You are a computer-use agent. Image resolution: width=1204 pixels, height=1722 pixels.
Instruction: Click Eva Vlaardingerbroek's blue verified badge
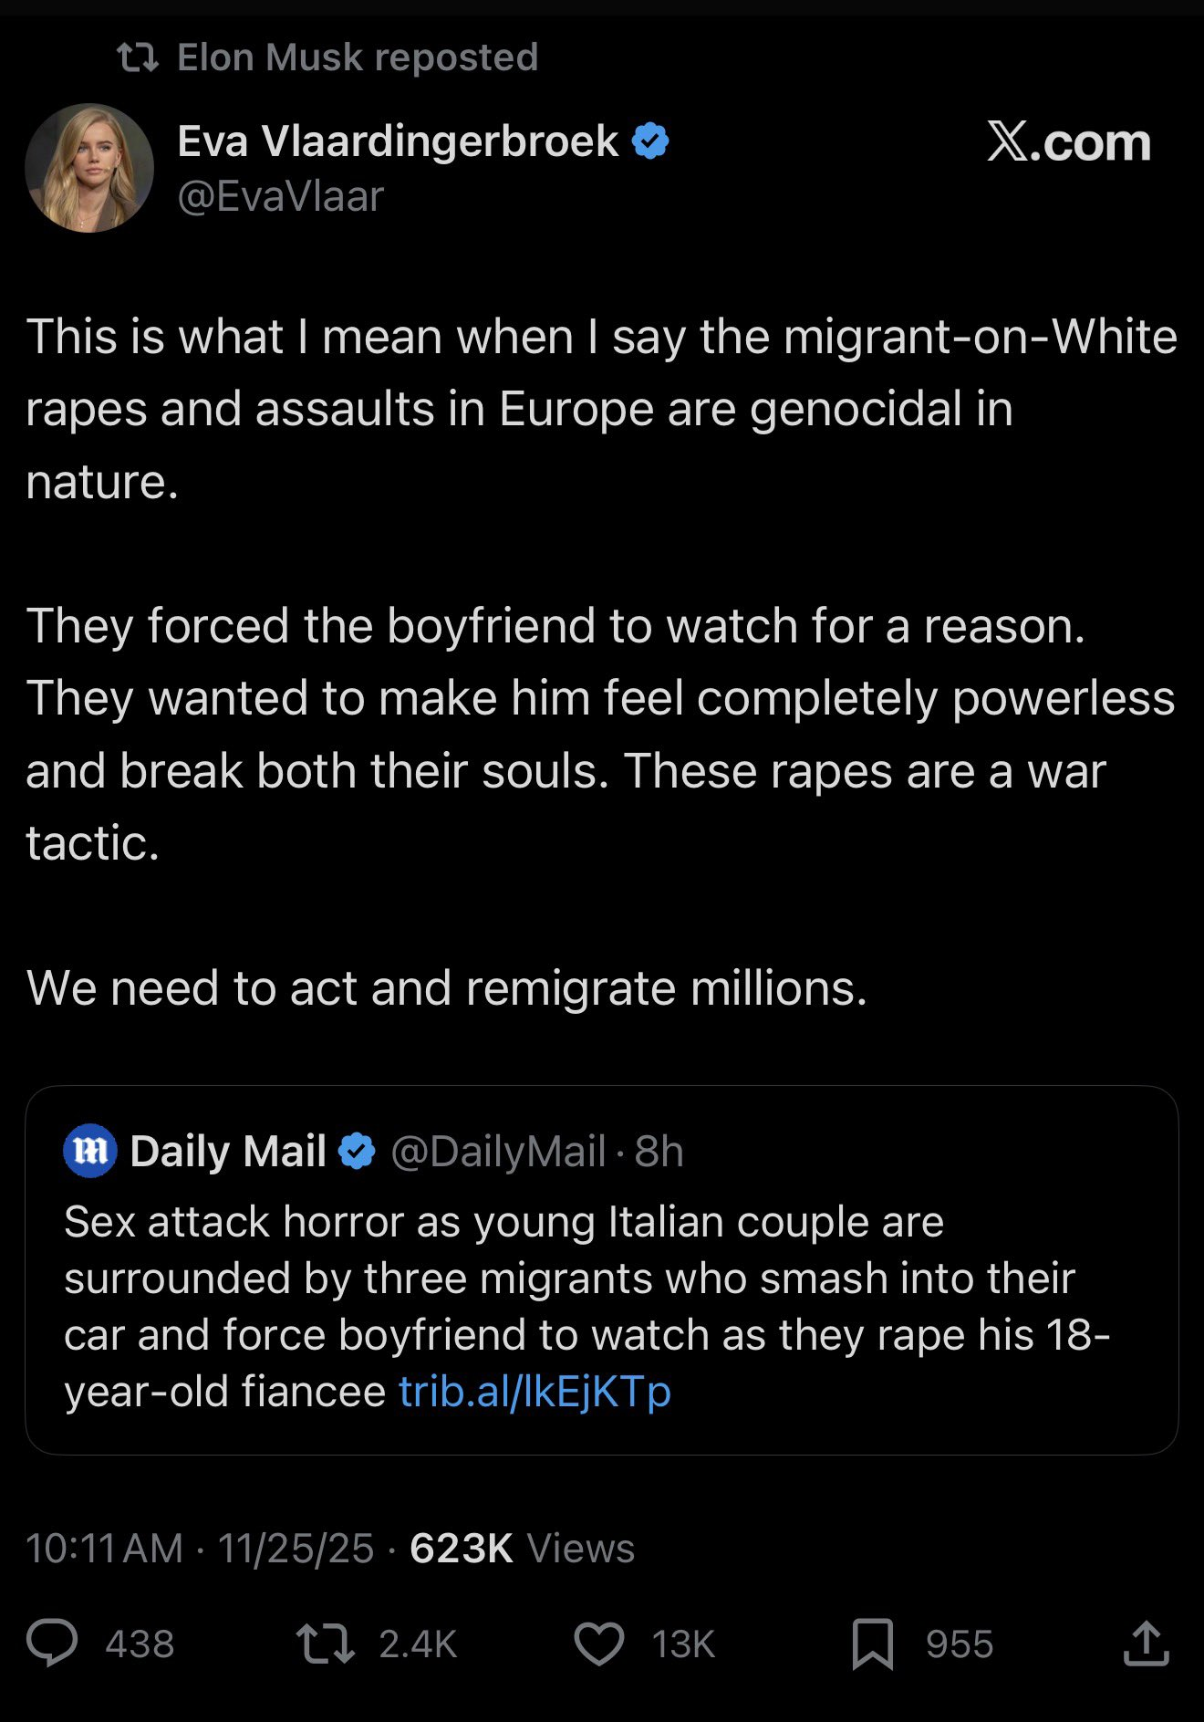(651, 141)
